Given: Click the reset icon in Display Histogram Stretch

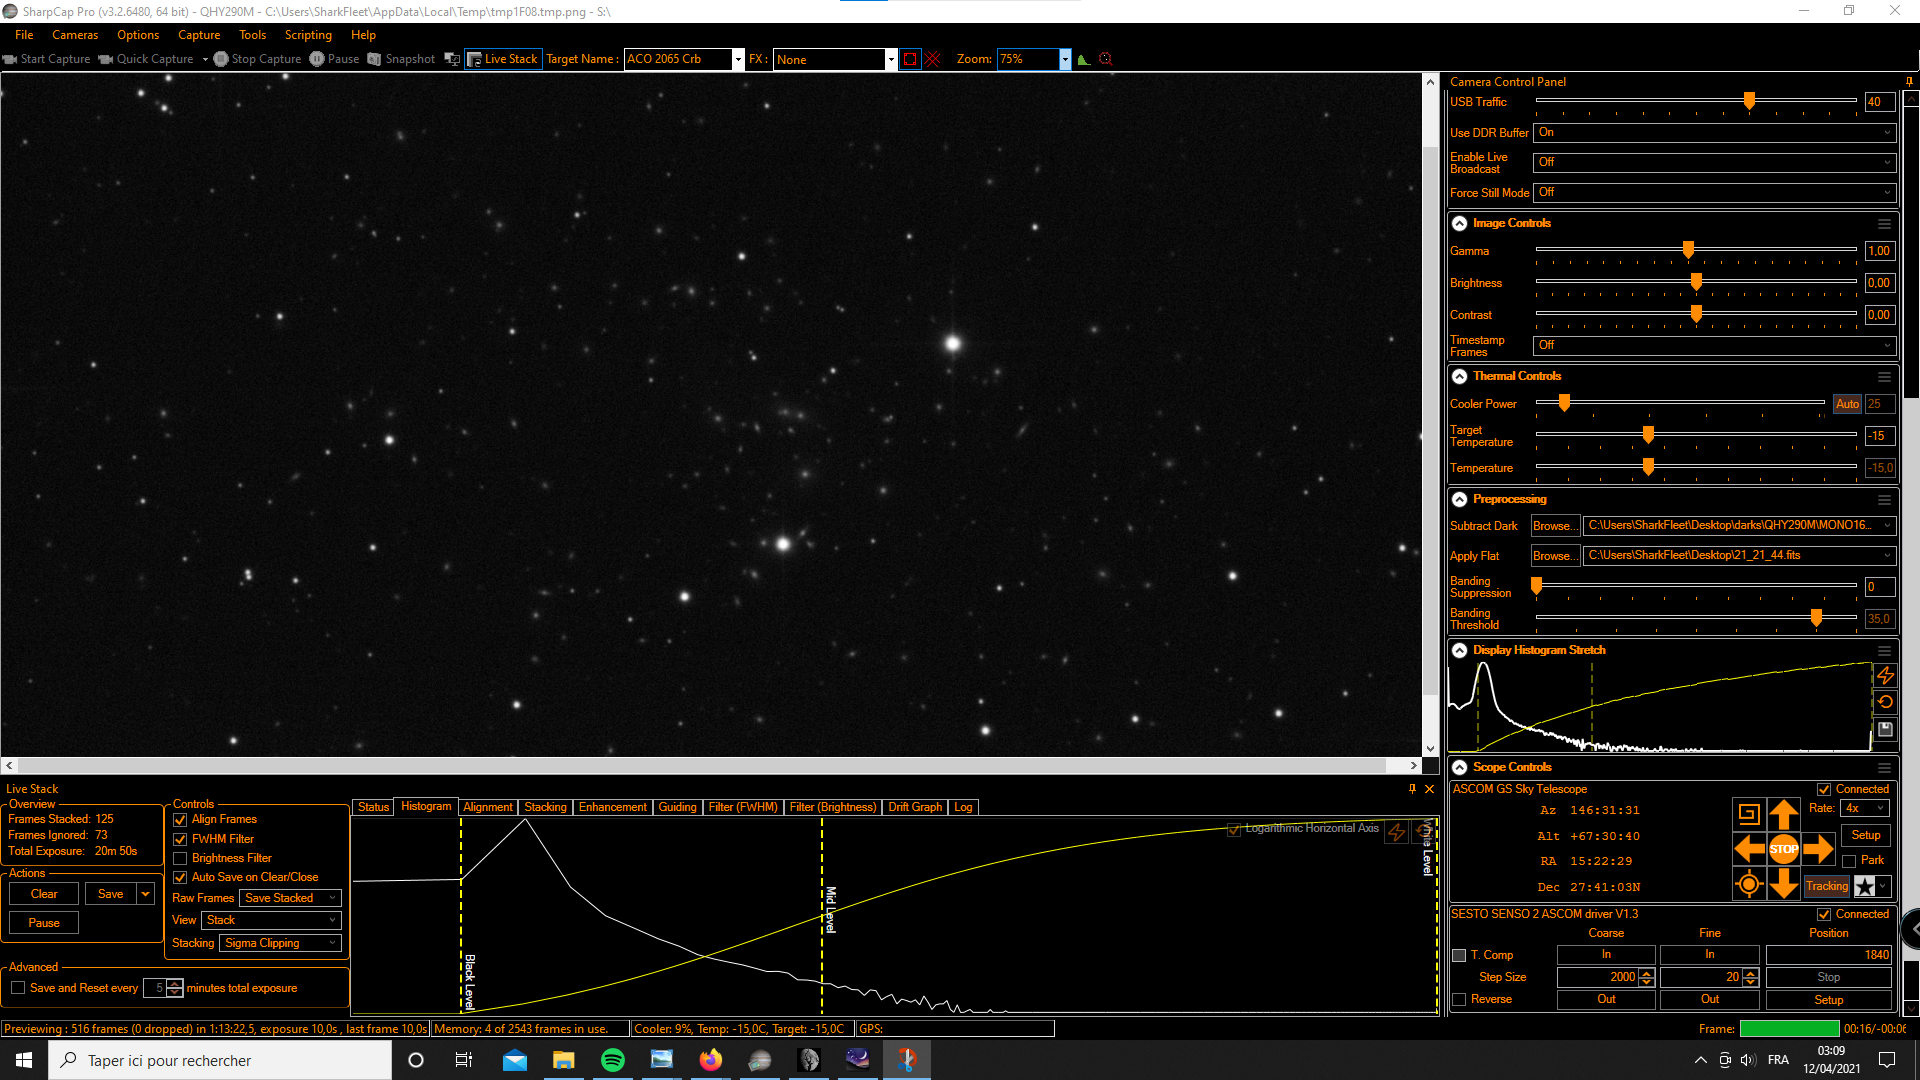Looking at the screenshot, I should (x=1885, y=702).
